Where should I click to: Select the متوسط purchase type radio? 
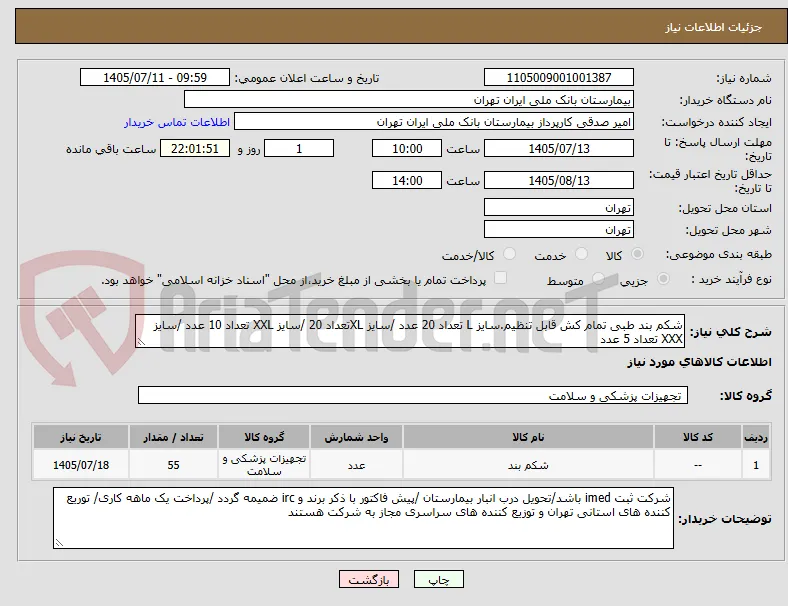pos(598,279)
